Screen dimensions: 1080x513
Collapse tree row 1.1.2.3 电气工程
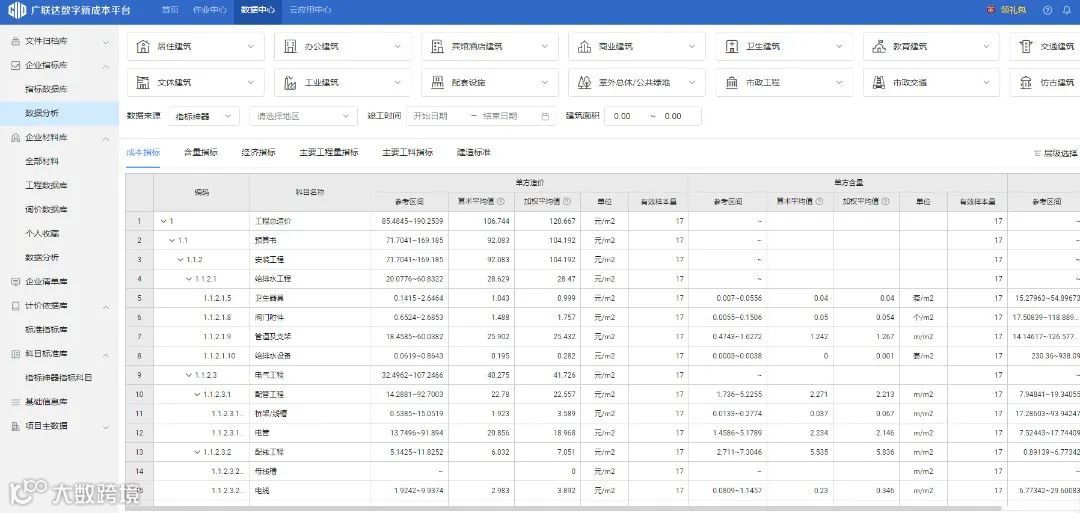coord(188,375)
